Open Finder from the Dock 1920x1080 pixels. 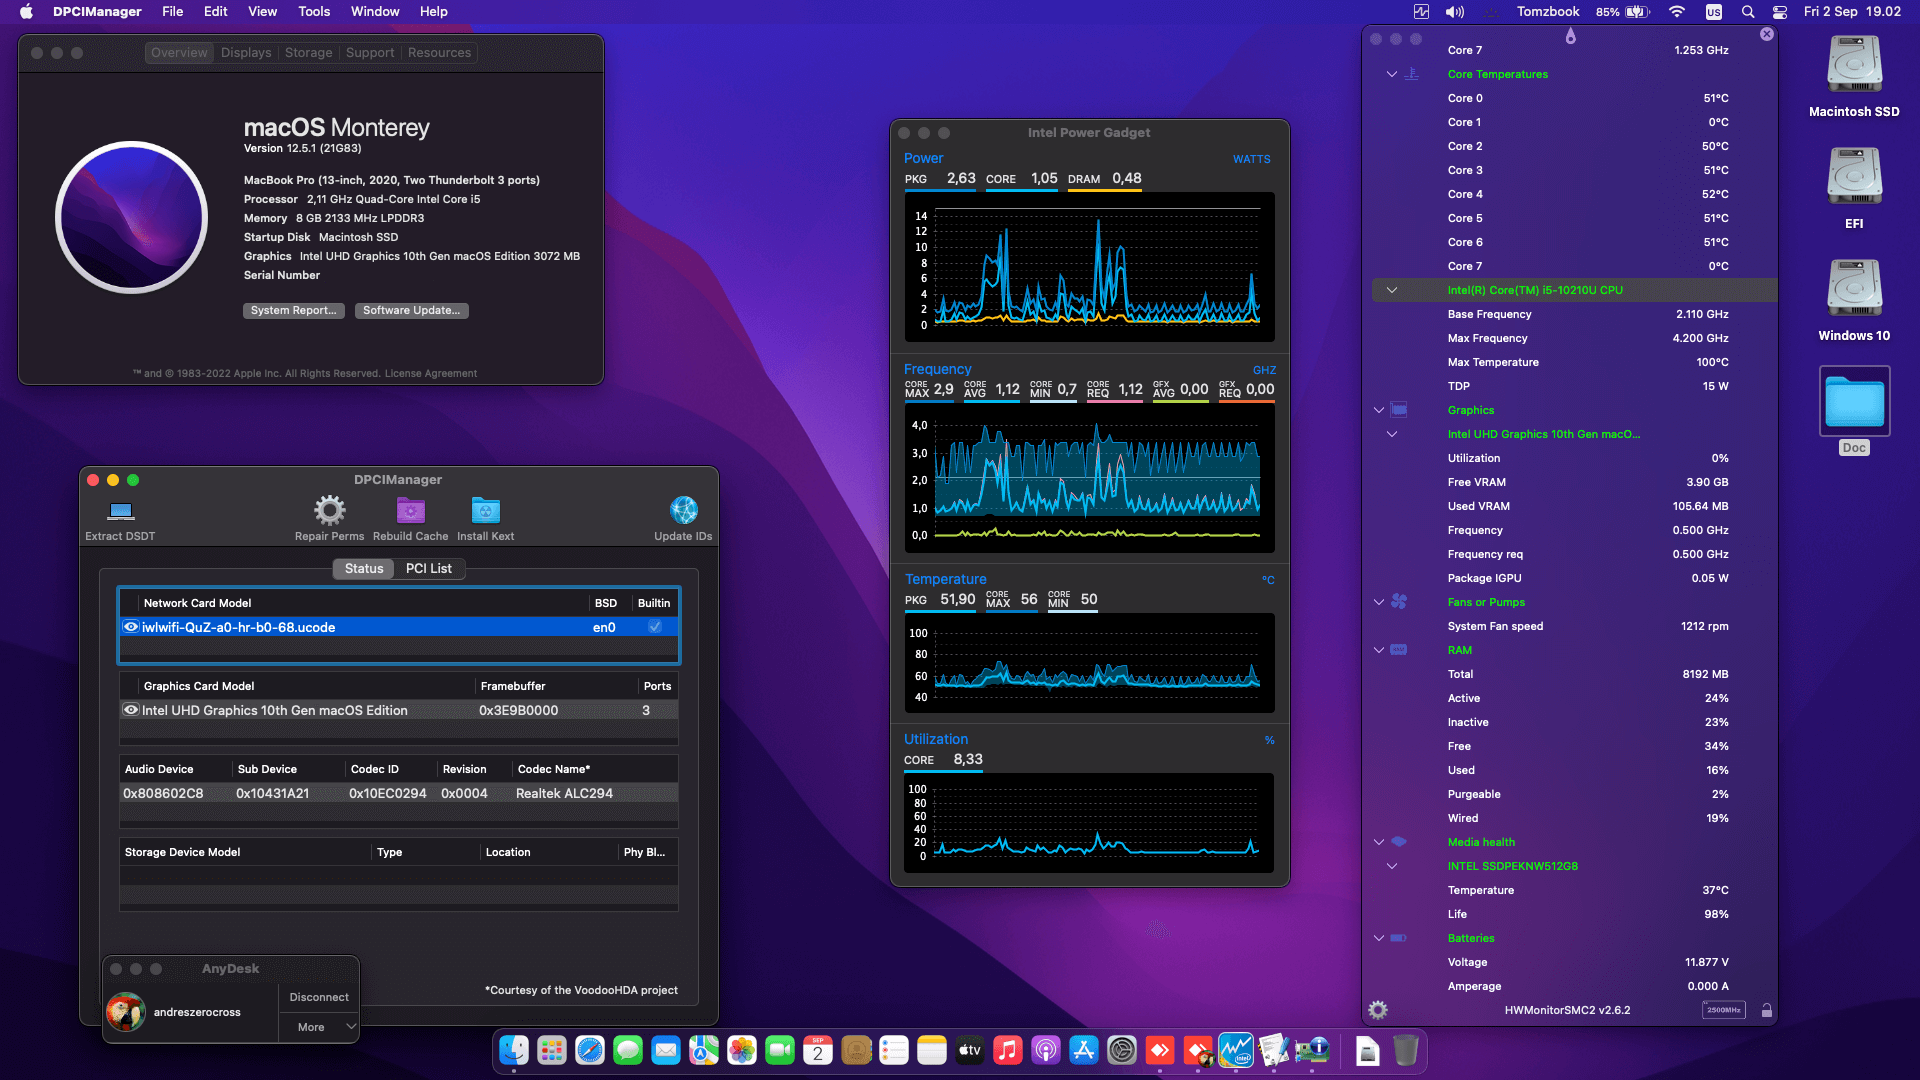coord(514,1050)
